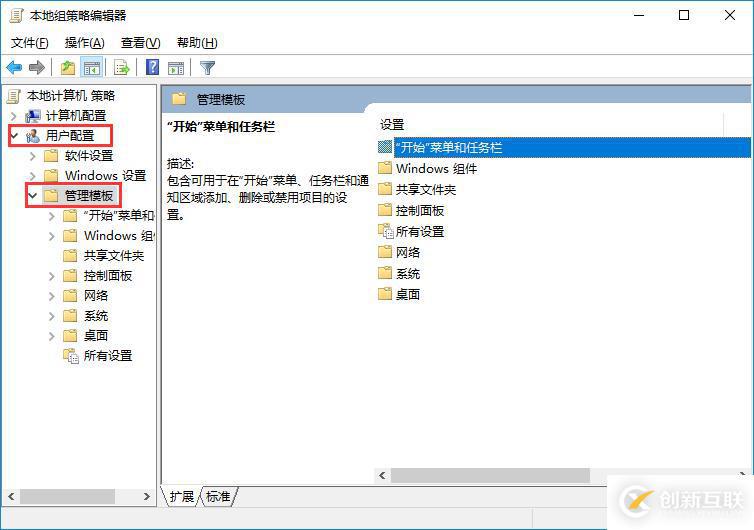Select 本地计算机 策略 root label
This screenshot has height=530, width=754.
[x=71, y=96]
